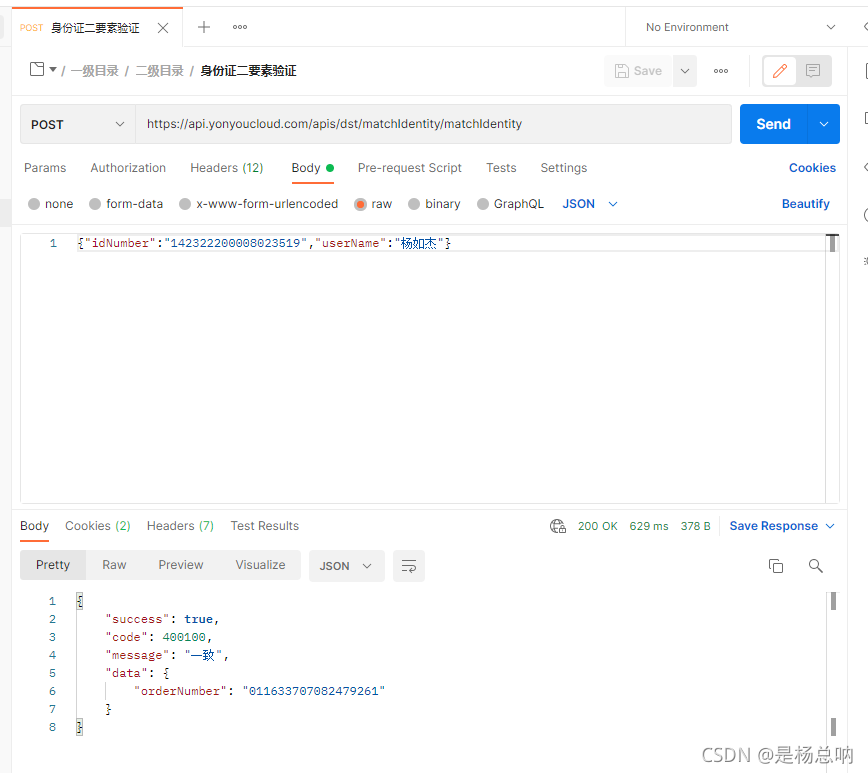Open the request body JSON format dropdown
Image resolution: width=868 pixels, height=773 pixels.
(590, 204)
